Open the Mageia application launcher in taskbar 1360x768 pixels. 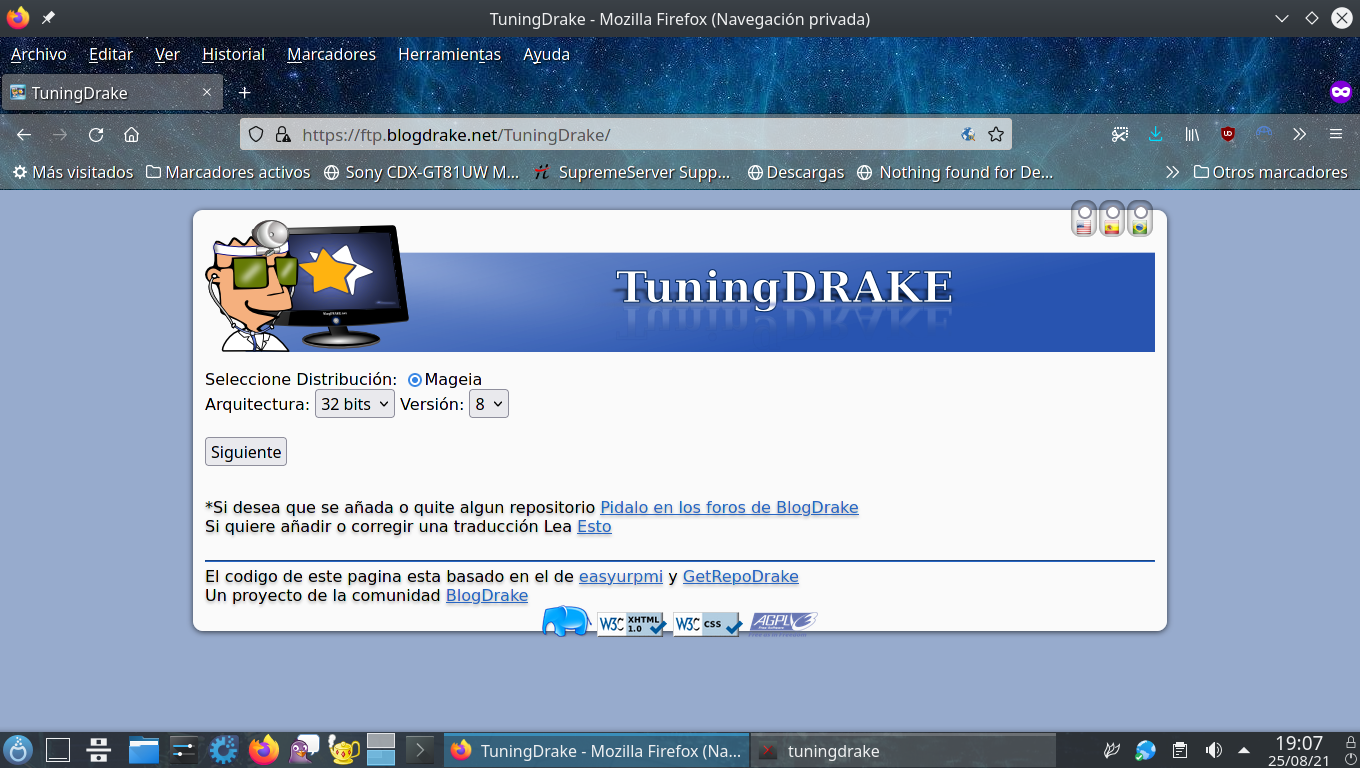click(x=19, y=750)
